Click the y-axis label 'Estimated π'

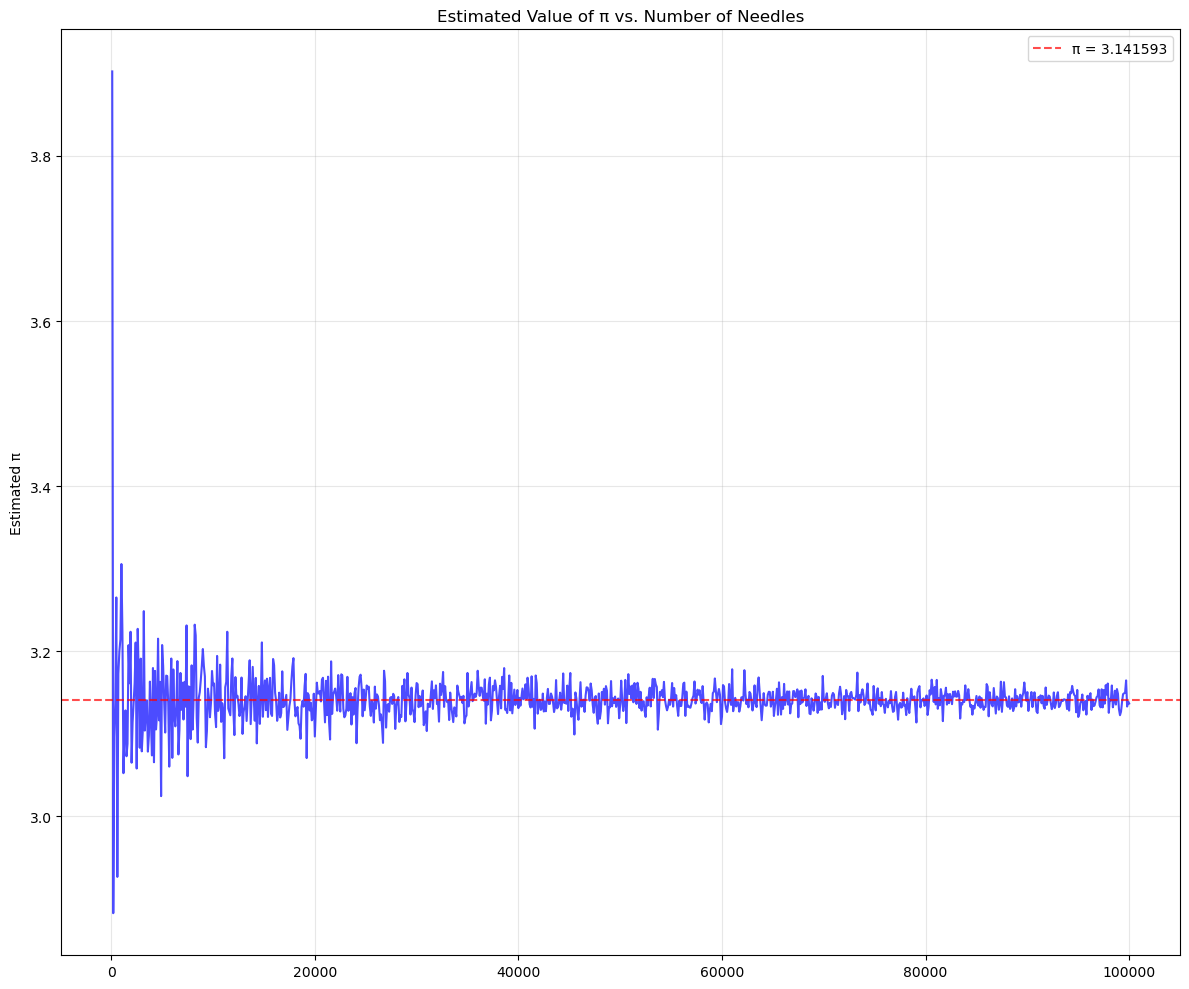(x=16, y=494)
